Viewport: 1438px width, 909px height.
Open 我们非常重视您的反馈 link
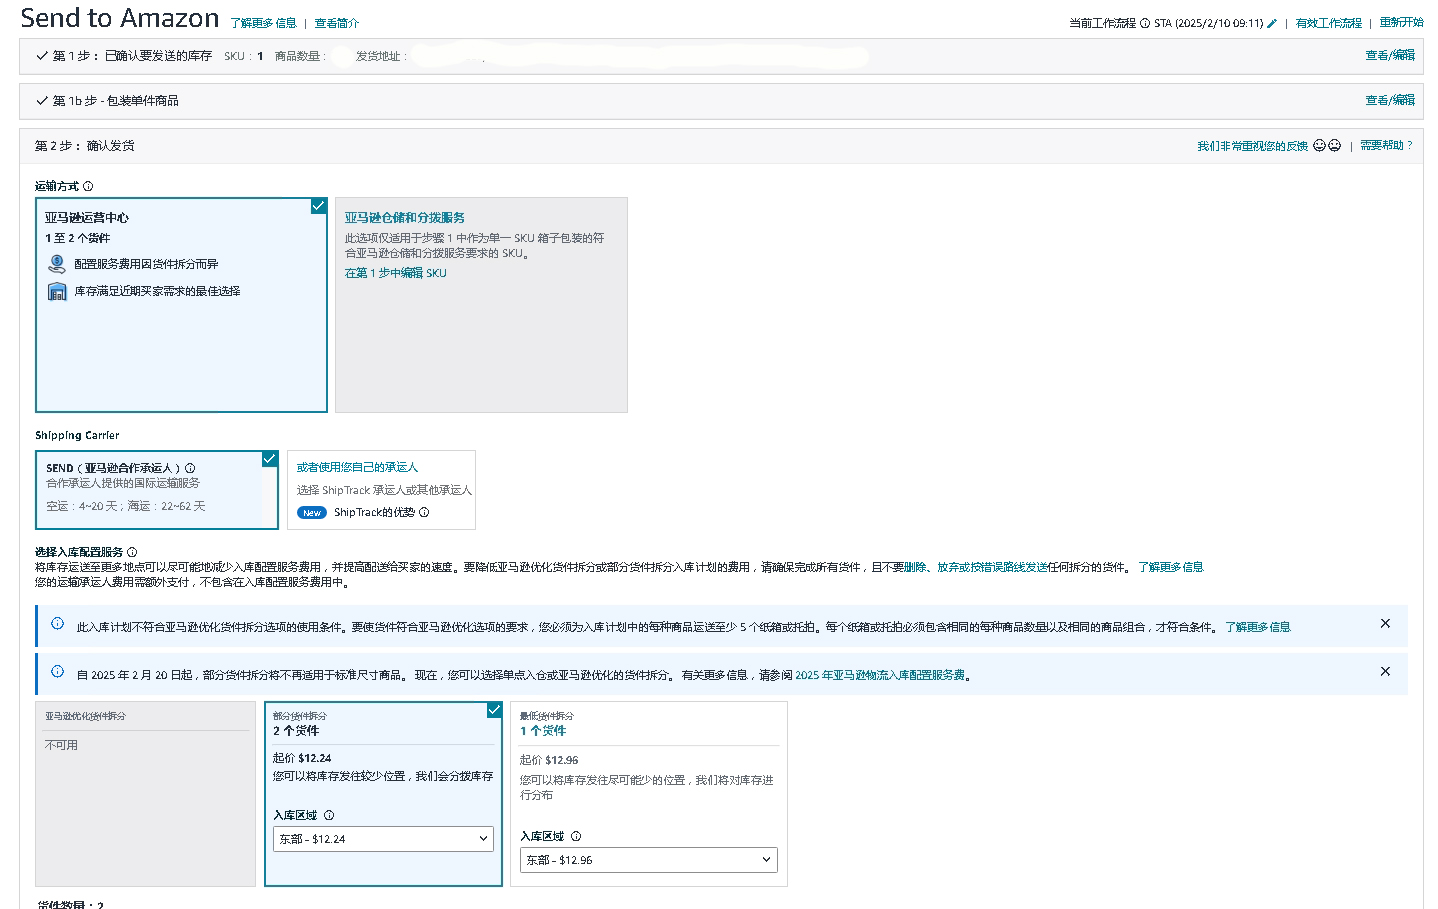1253,146
